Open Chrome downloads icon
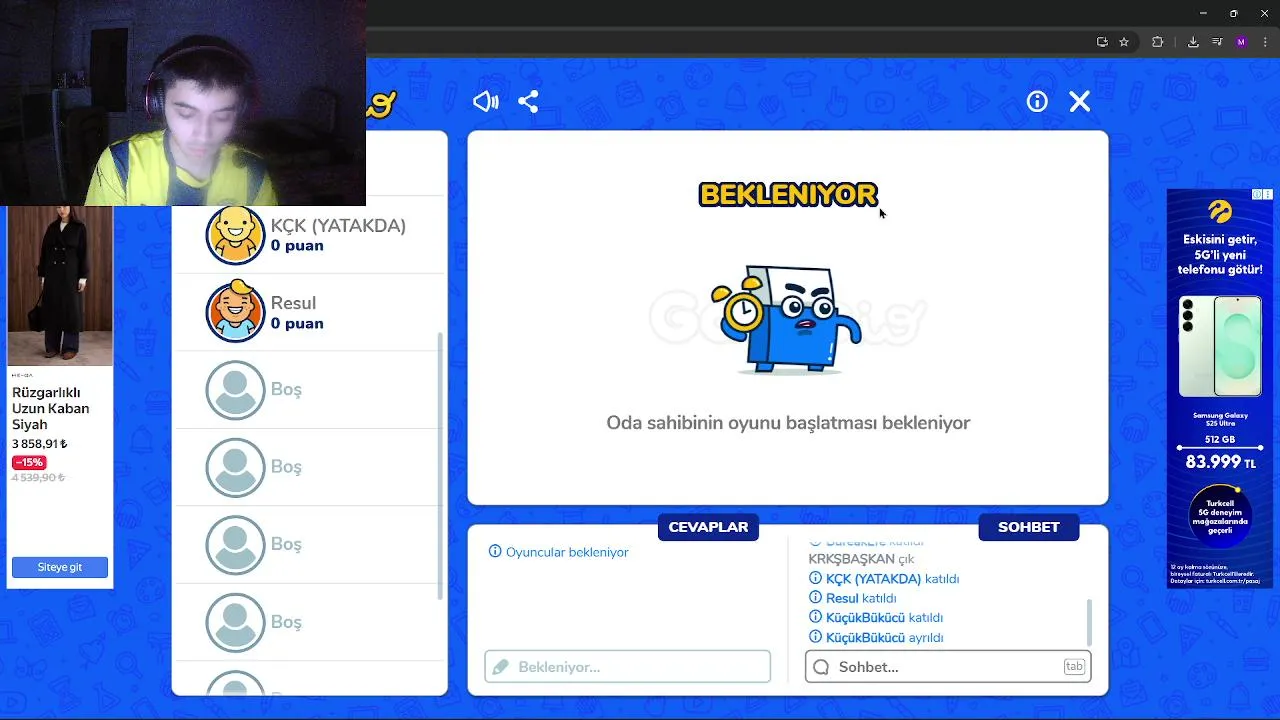The width and height of the screenshot is (1280, 720). (x=1193, y=42)
